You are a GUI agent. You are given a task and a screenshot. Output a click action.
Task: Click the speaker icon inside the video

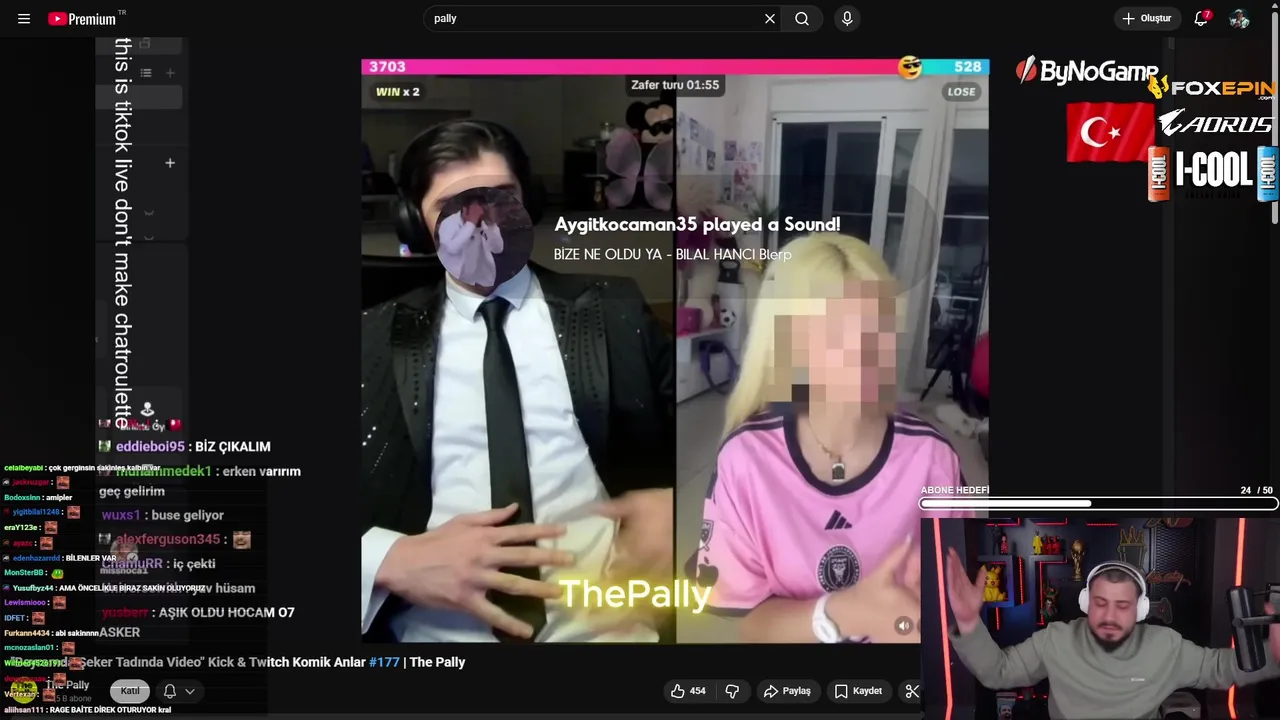(903, 626)
